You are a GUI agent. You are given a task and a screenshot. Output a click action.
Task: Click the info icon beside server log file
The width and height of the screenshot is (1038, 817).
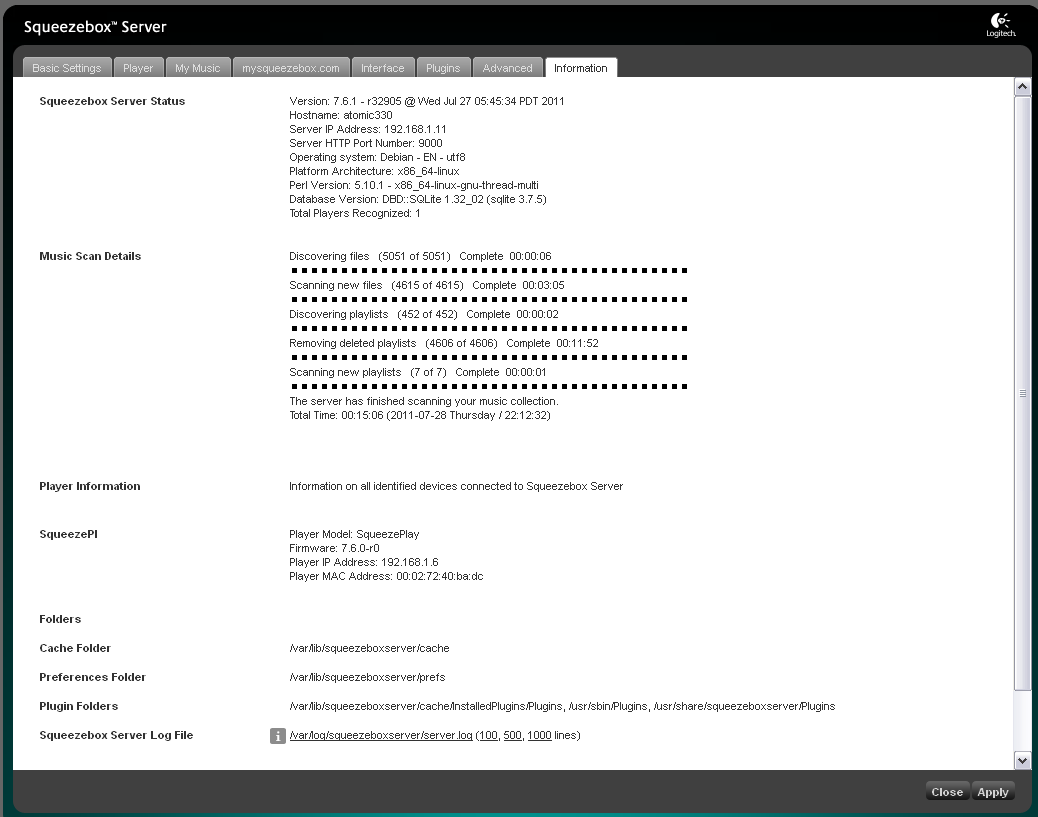pyautogui.click(x=278, y=736)
